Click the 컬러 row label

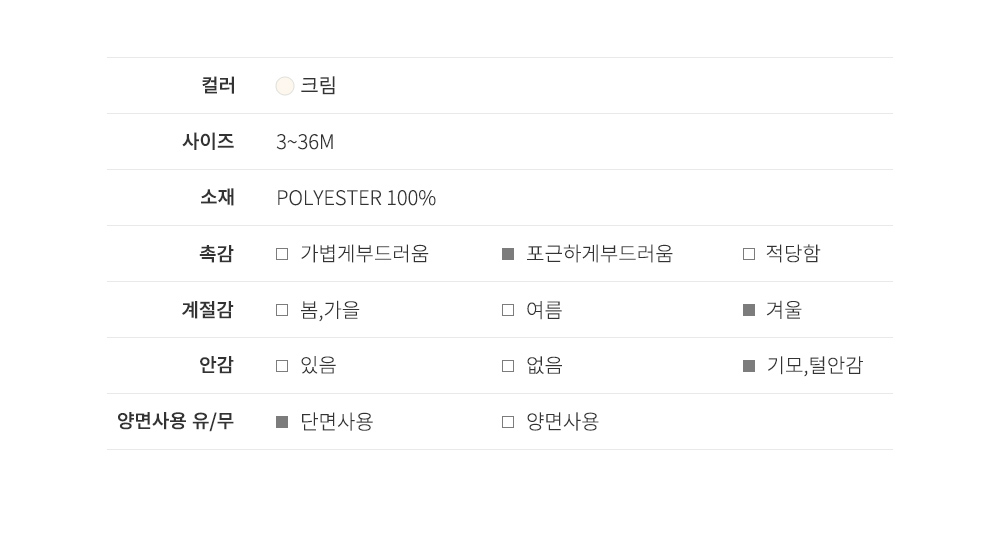[x=218, y=86]
